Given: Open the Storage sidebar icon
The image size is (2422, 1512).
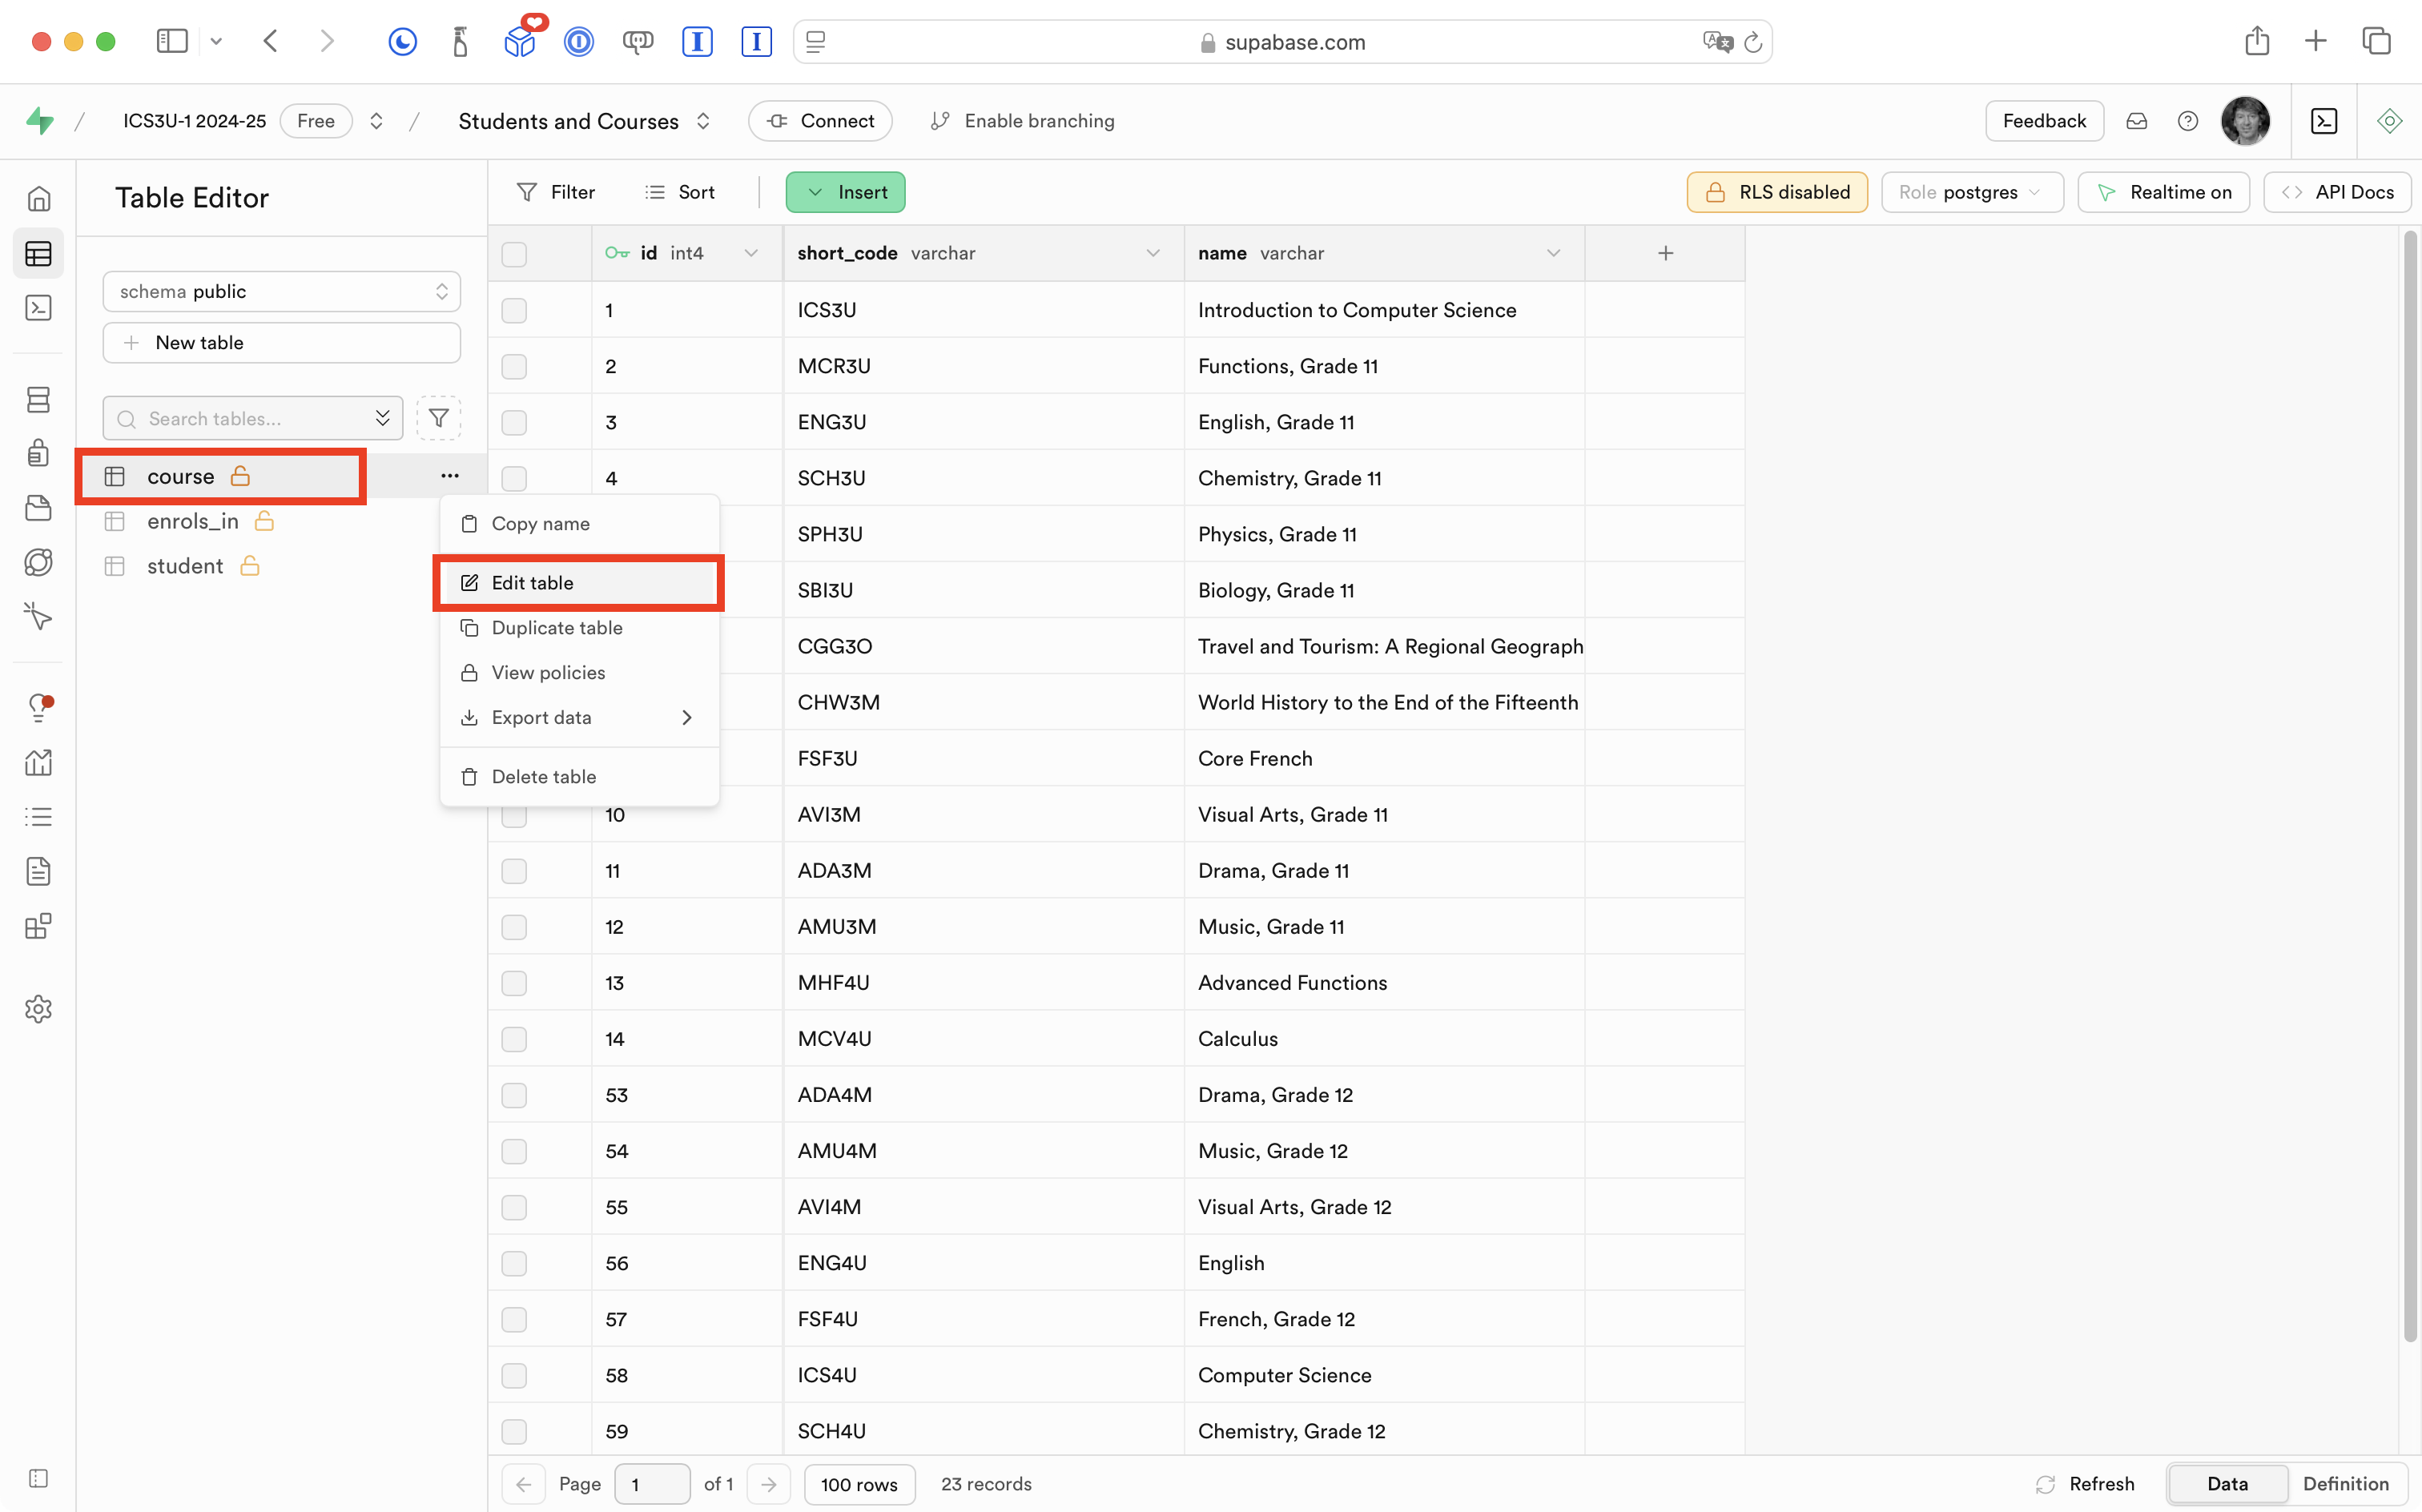Looking at the screenshot, I should (x=38, y=508).
